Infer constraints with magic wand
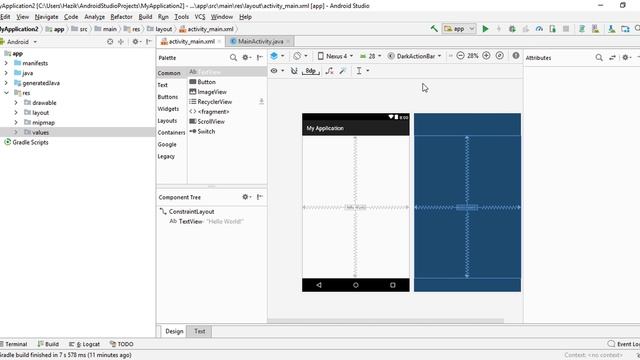 coord(343,71)
